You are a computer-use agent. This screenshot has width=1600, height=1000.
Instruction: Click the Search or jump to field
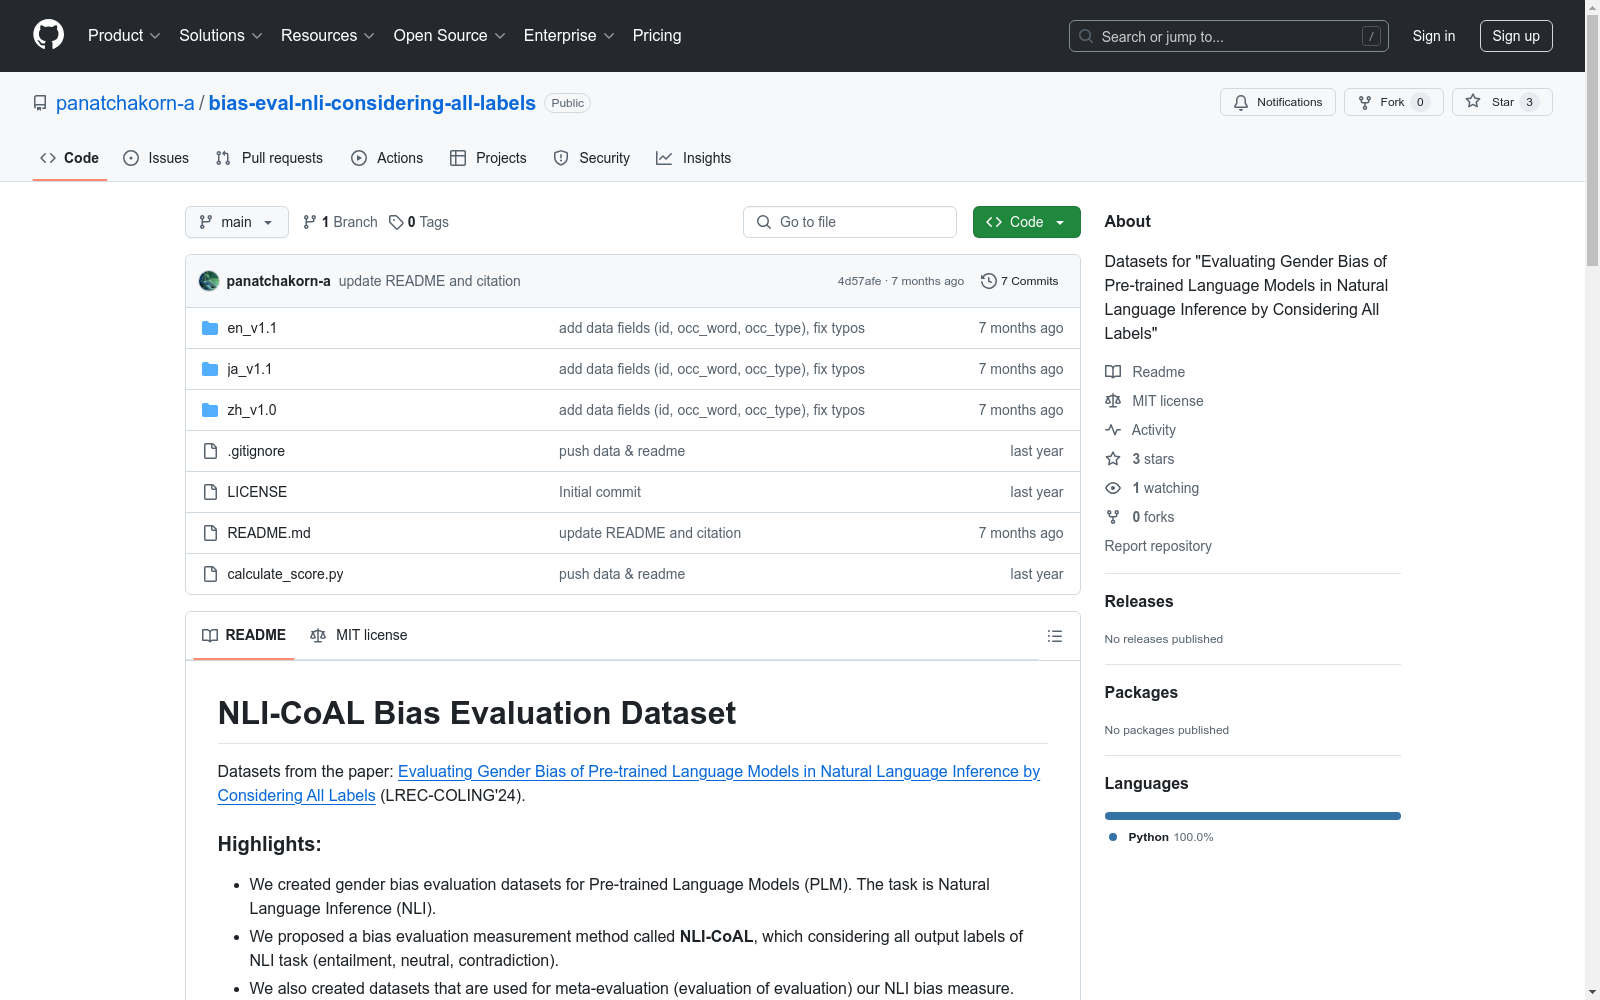pos(1229,36)
